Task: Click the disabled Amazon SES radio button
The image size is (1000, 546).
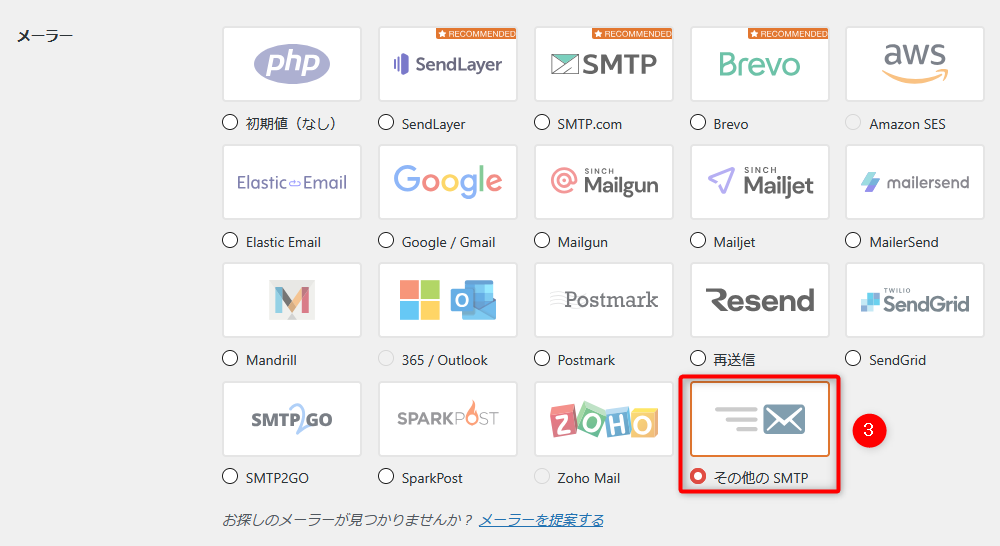Action: (853, 122)
